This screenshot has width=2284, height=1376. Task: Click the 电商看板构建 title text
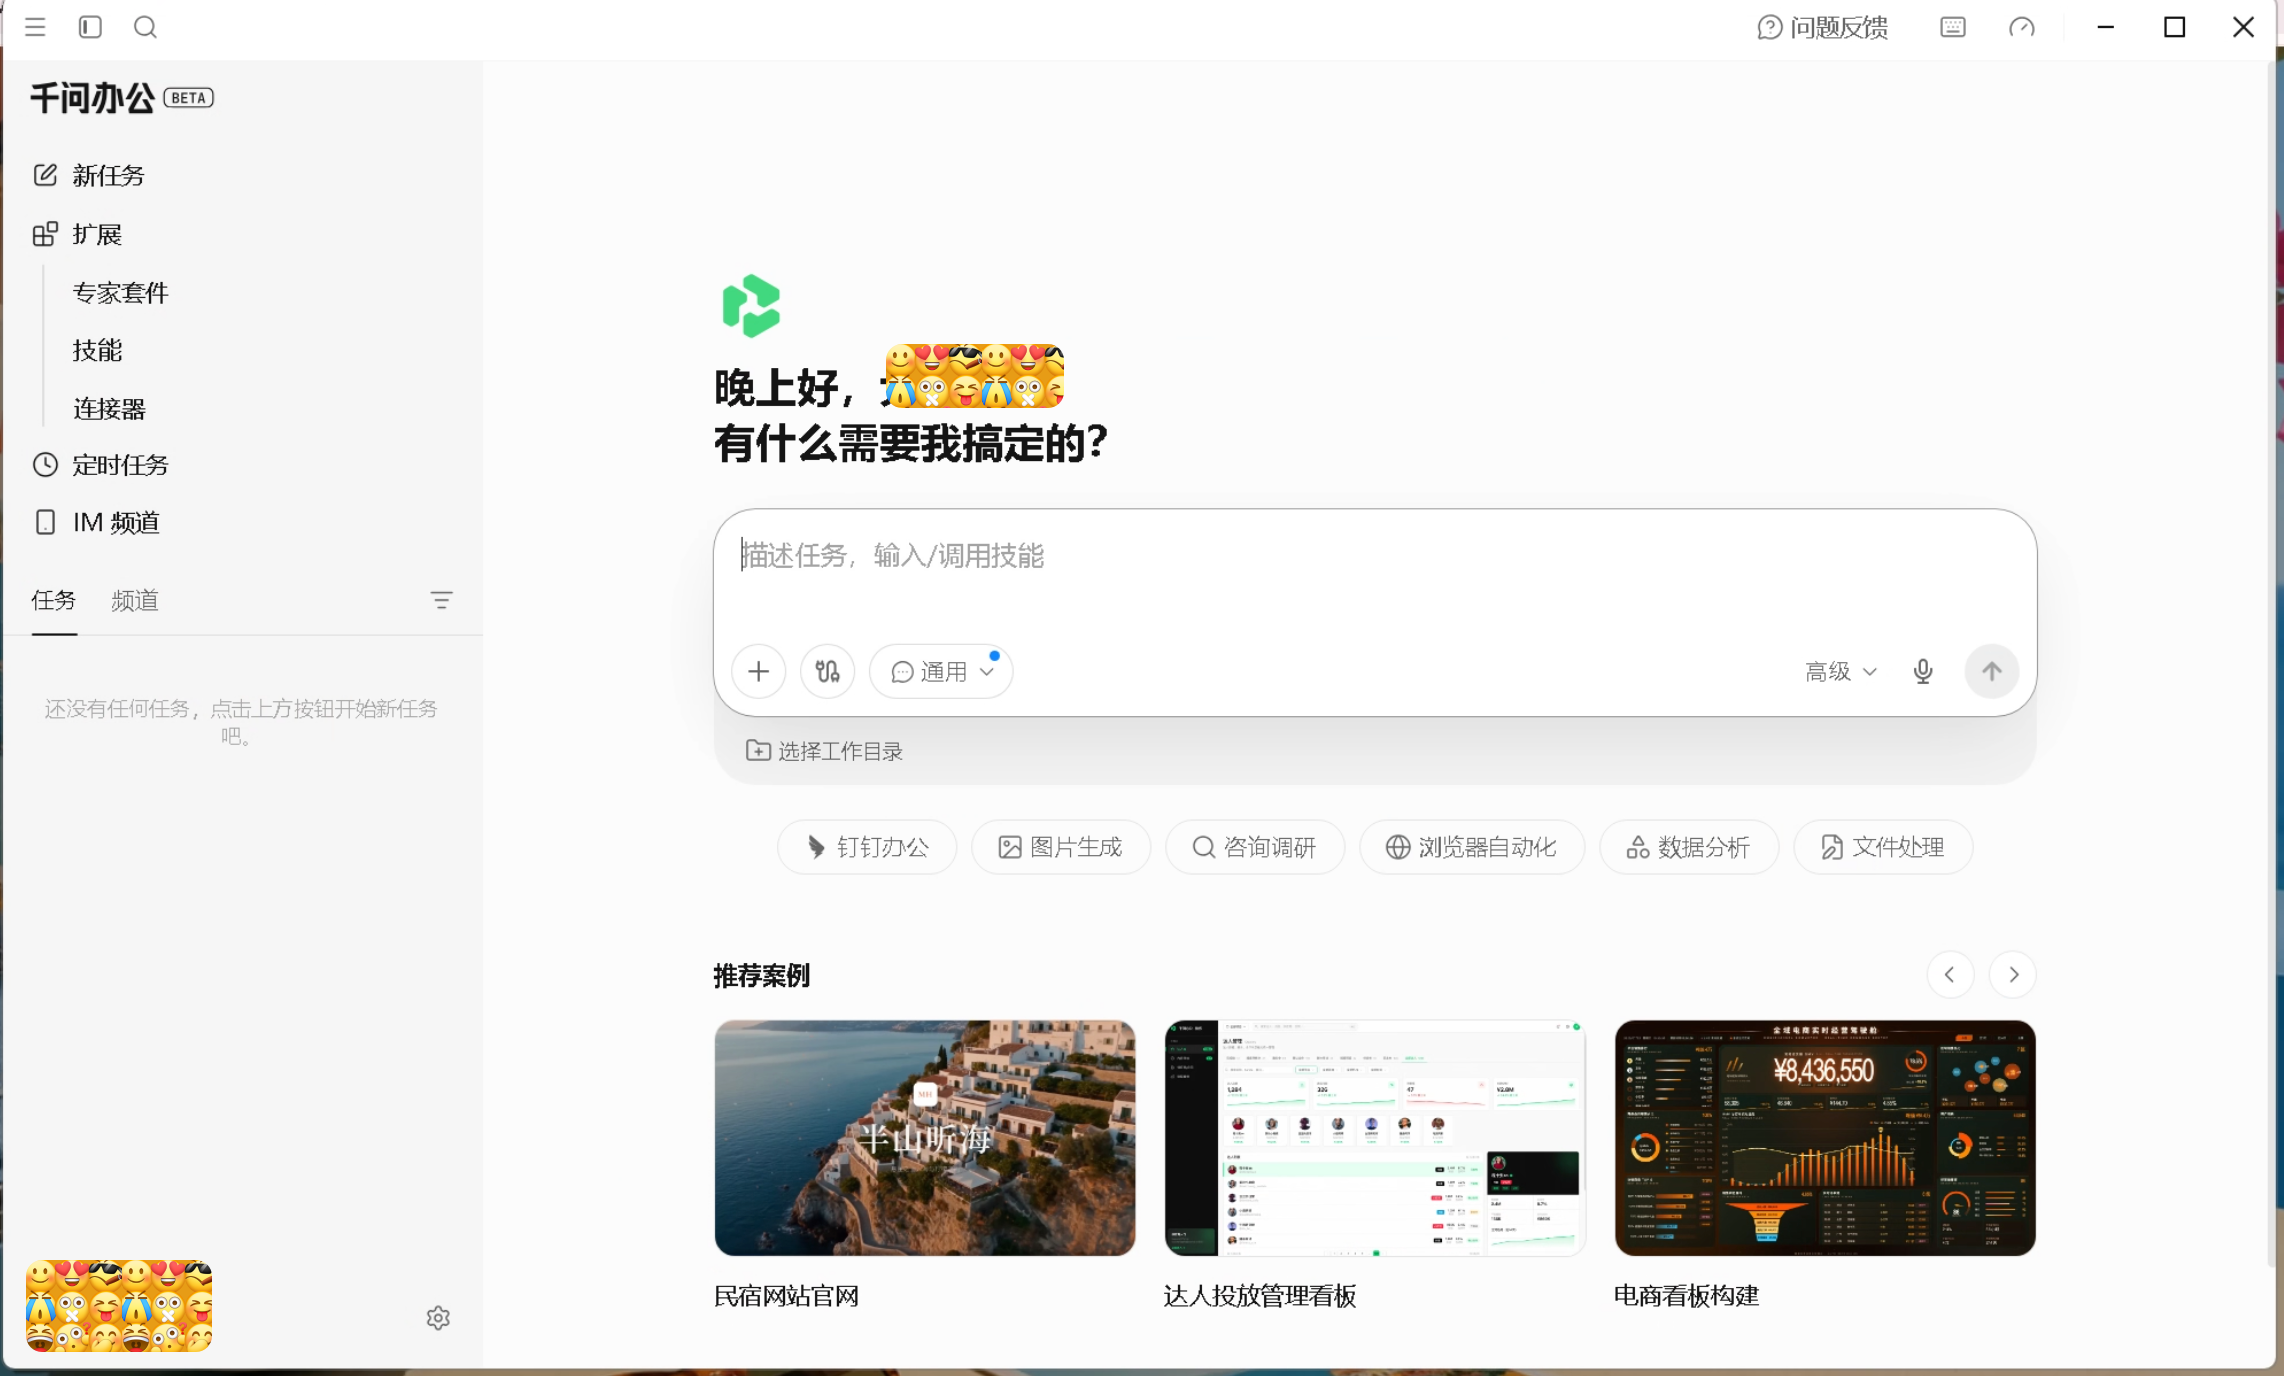[1686, 1296]
